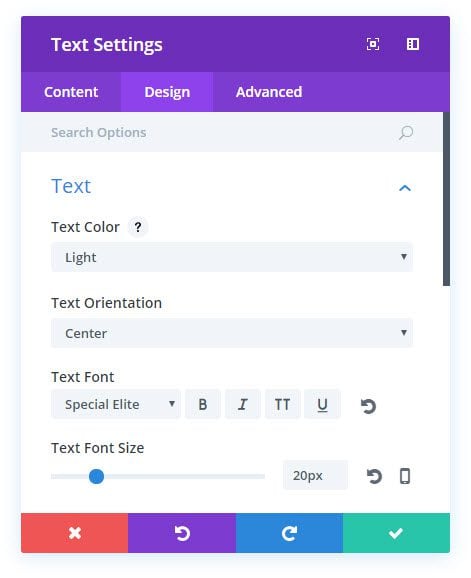Click the purple undo button at bottom
This screenshot has width=471, height=578.
(182, 533)
